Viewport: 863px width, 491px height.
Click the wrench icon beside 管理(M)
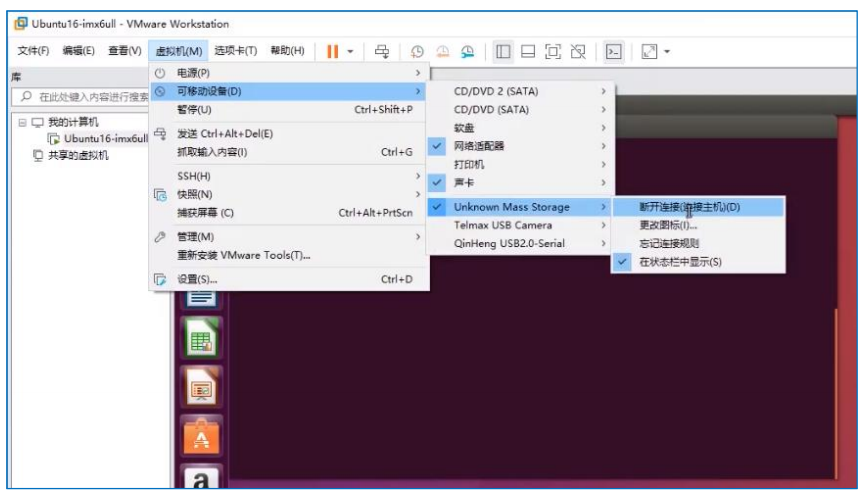click(160, 237)
